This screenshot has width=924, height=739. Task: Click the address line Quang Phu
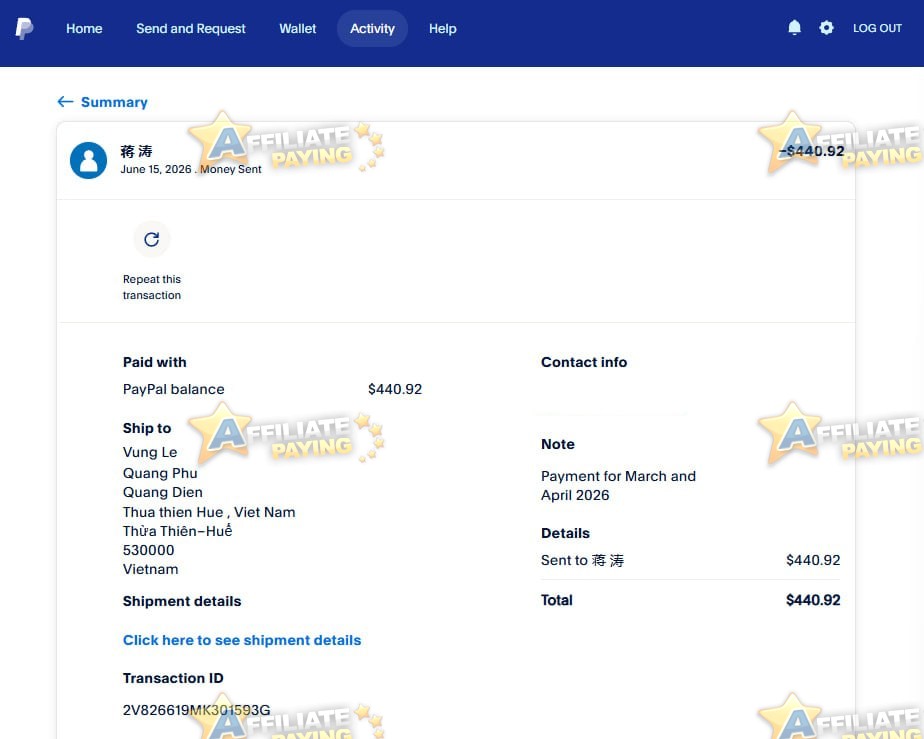(x=160, y=473)
